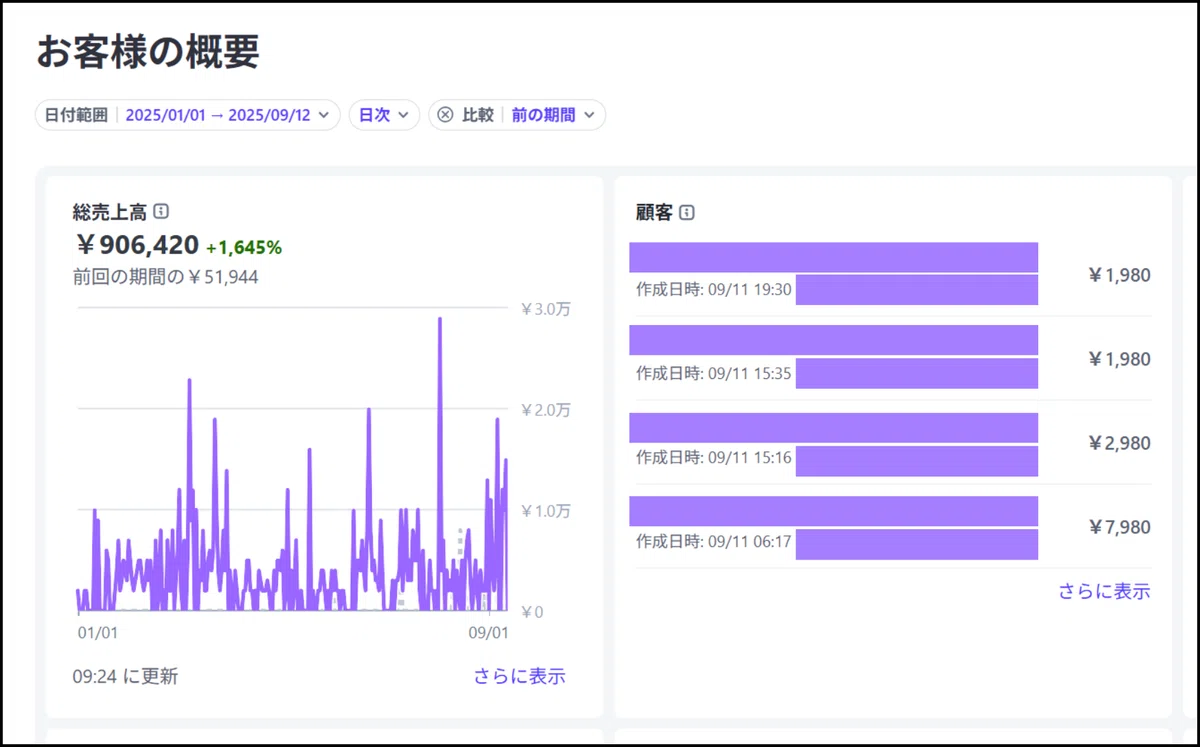The height and width of the screenshot is (747, 1200).
Task: Click info icon next to 総売上高
Action: [x=162, y=212]
